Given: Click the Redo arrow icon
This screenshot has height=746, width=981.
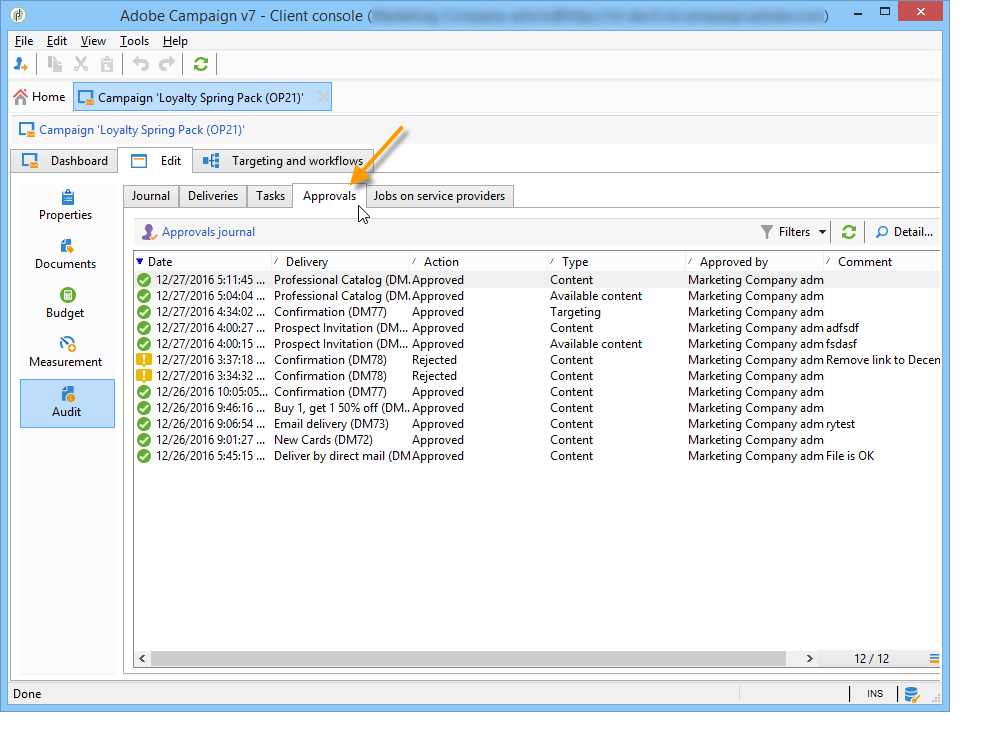Looking at the screenshot, I should 167,64.
